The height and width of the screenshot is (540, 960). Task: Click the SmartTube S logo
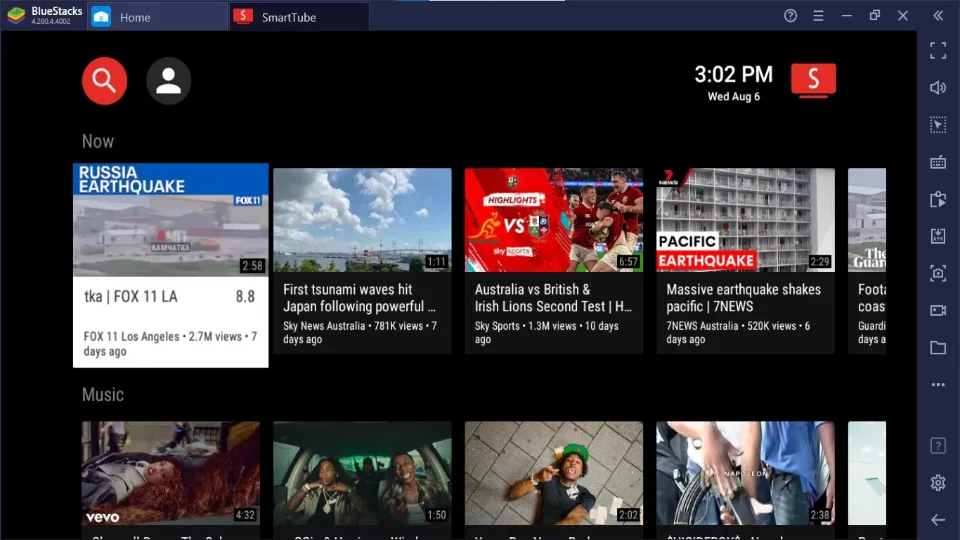(813, 80)
